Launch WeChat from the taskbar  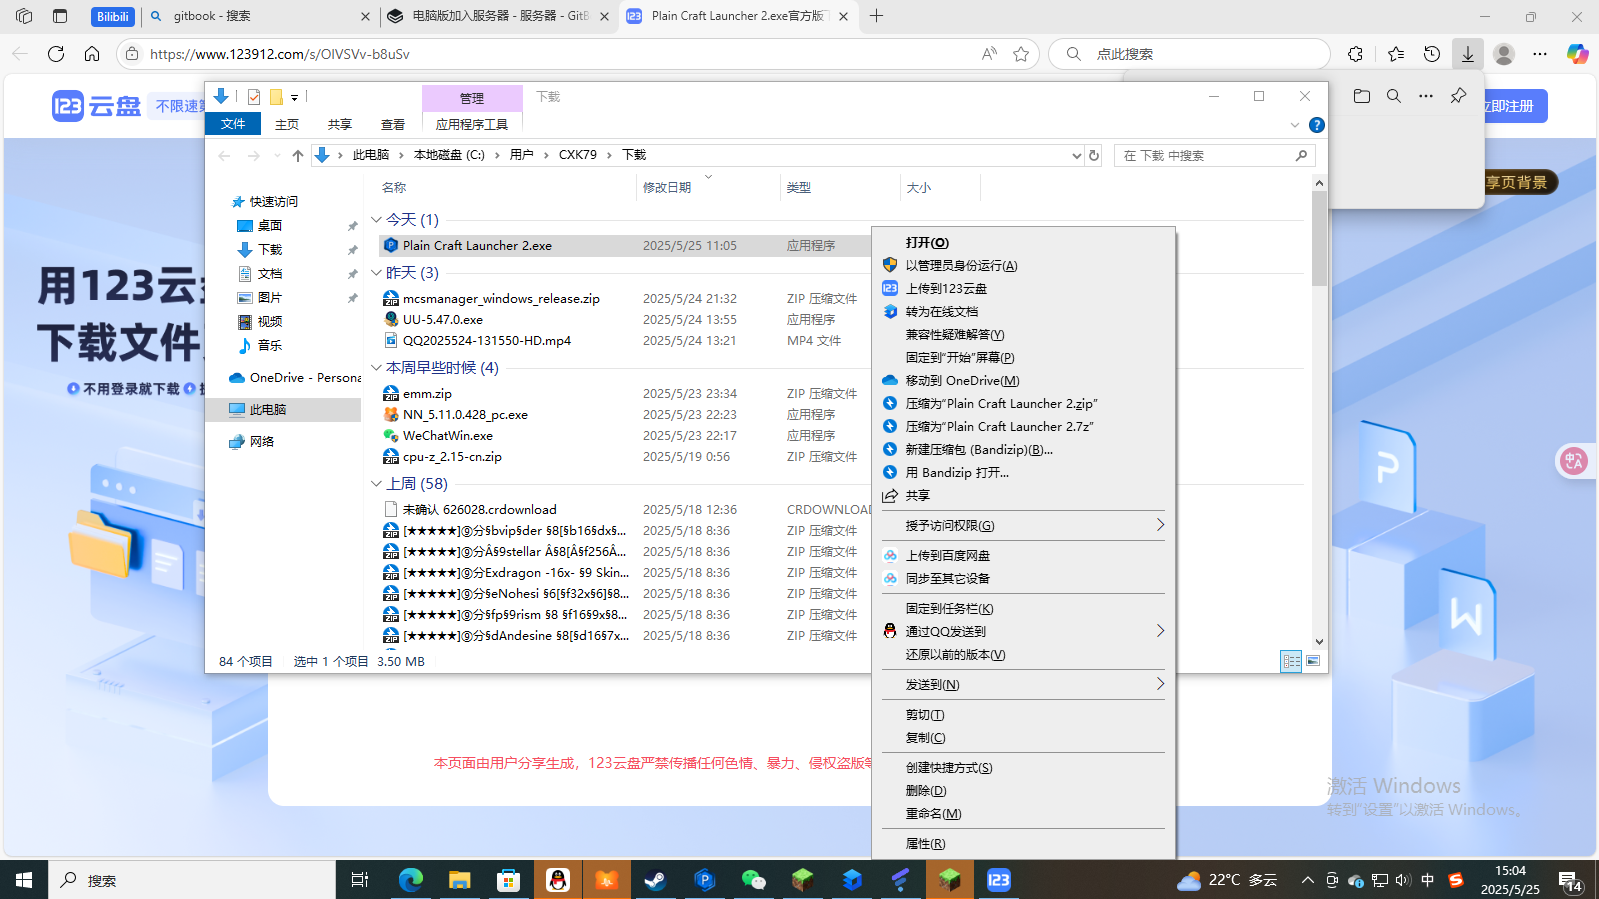[x=753, y=880]
